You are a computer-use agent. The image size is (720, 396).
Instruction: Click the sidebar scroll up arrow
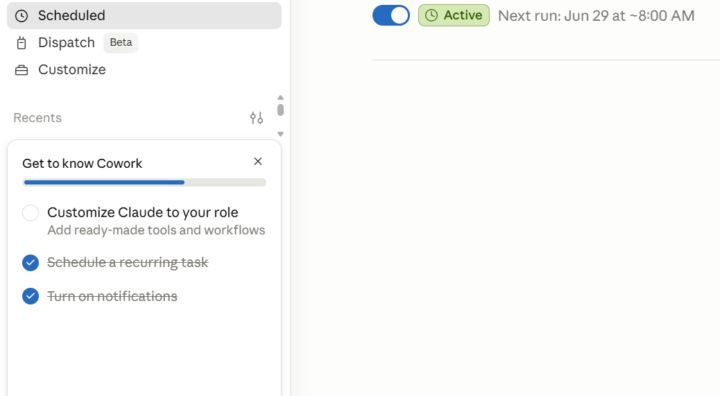click(x=281, y=97)
